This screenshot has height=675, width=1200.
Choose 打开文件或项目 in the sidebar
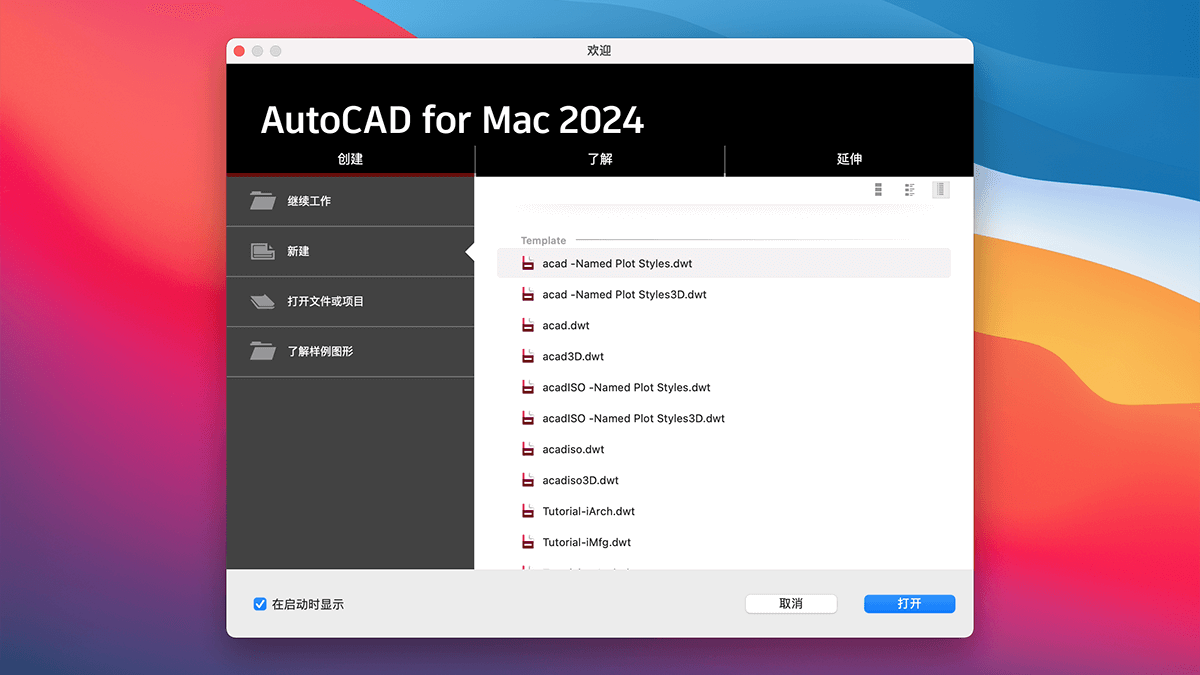click(x=350, y=301)
